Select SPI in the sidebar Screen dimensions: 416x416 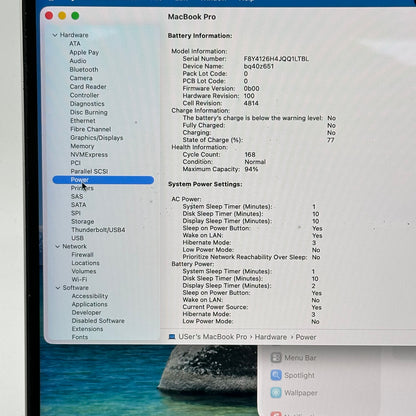76,213
